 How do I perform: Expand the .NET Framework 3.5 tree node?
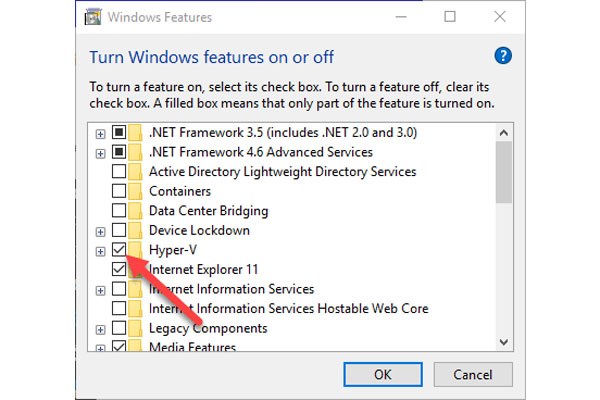point(100,134)
